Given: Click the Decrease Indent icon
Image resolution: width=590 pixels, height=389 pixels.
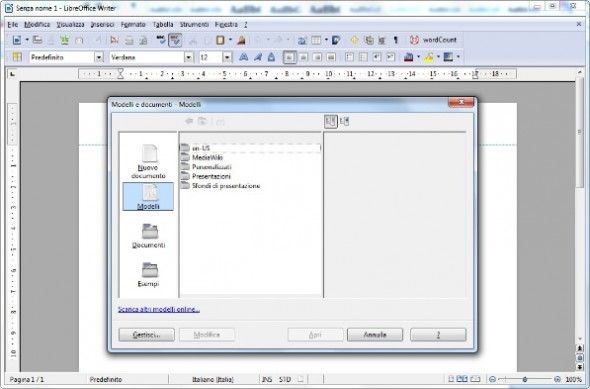Looking at the screenshot, I should [x=377, y=57].
